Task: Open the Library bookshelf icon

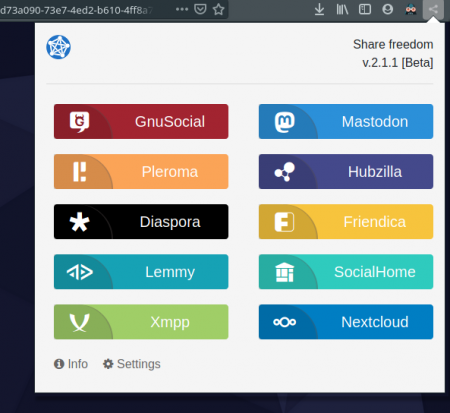Action: click(x=342, y=9)
